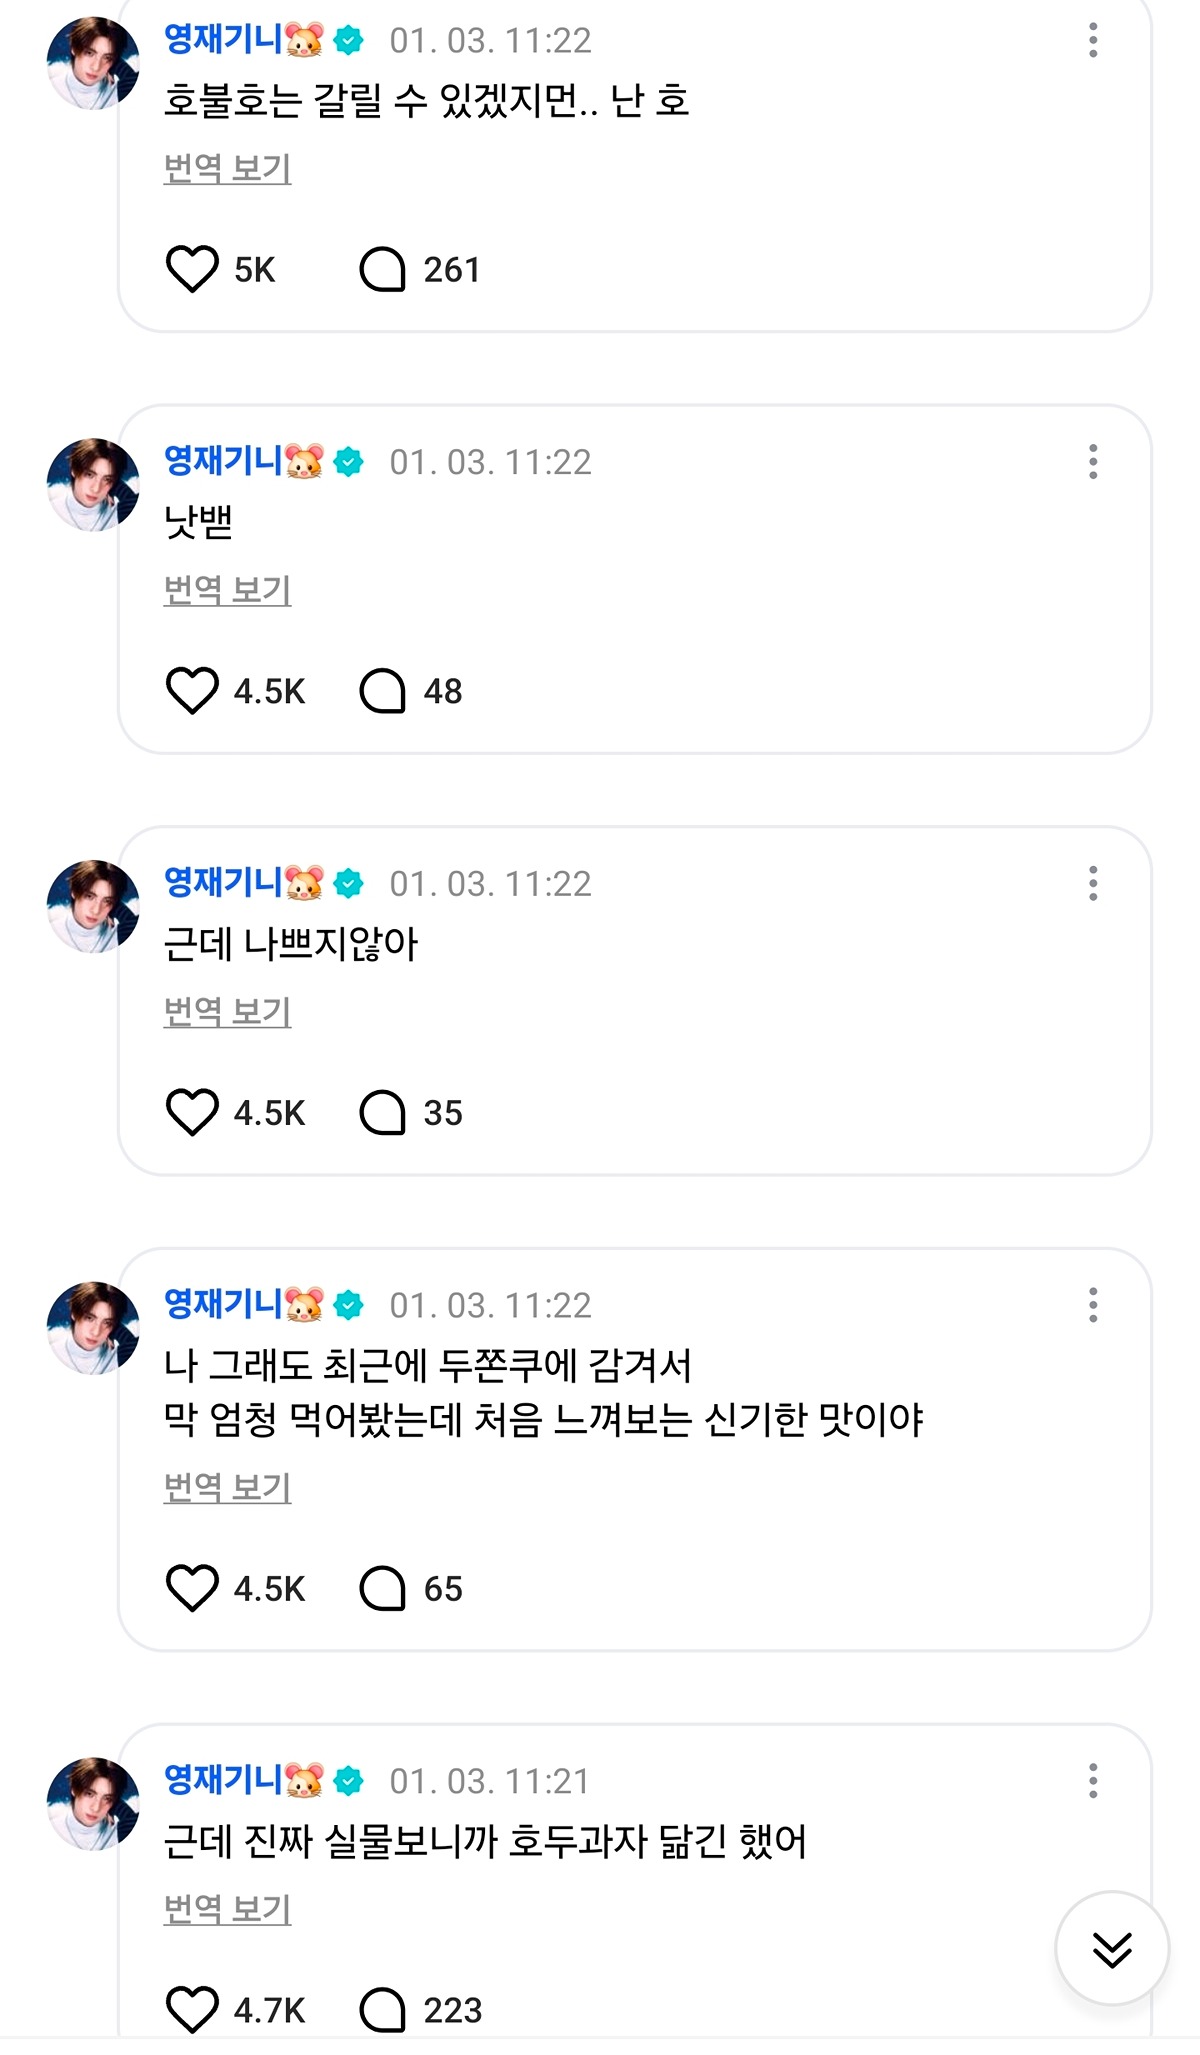1200x2055 pixels.
Task: Like the "낫밷" post with heart icon
Action: pyautogui.click(x=191, y=691)
